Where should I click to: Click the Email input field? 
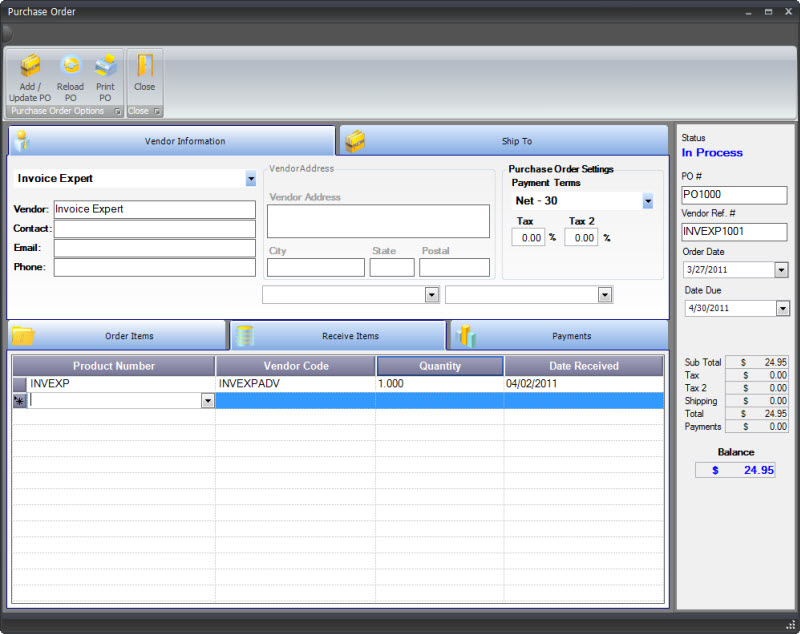tap(155, 248)
